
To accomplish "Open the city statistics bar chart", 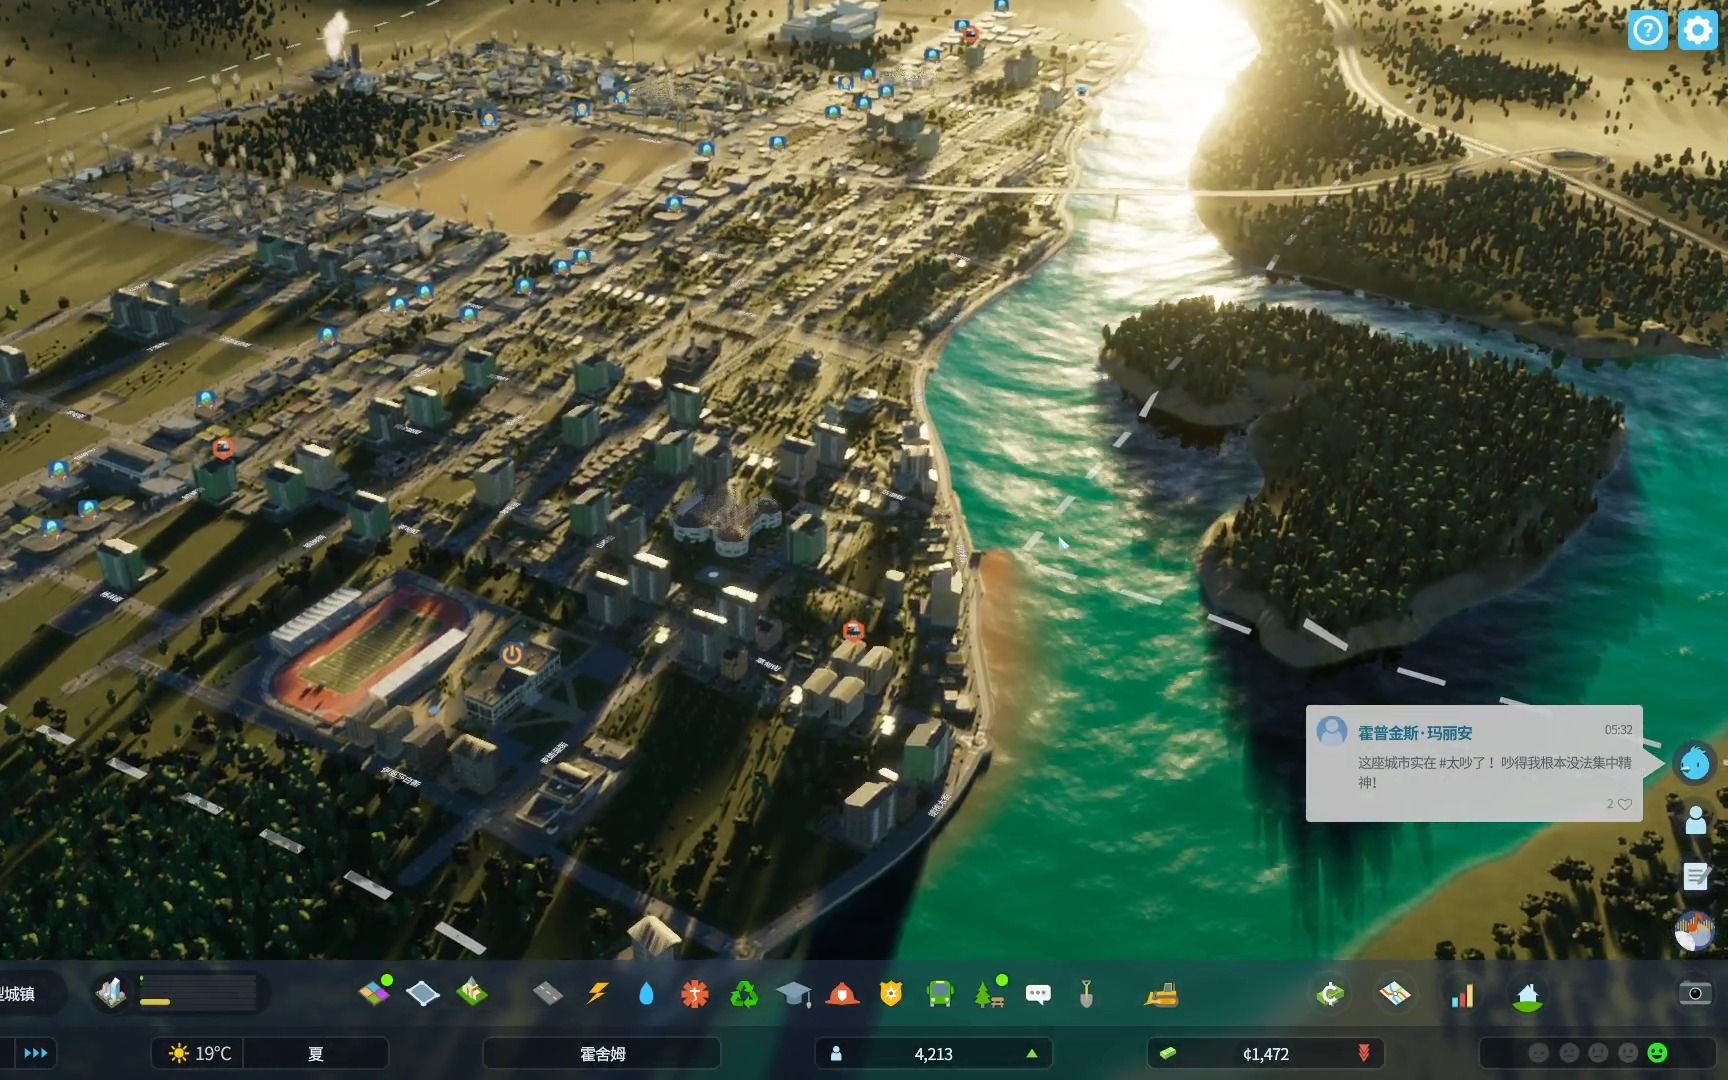I will [1462, 994].
